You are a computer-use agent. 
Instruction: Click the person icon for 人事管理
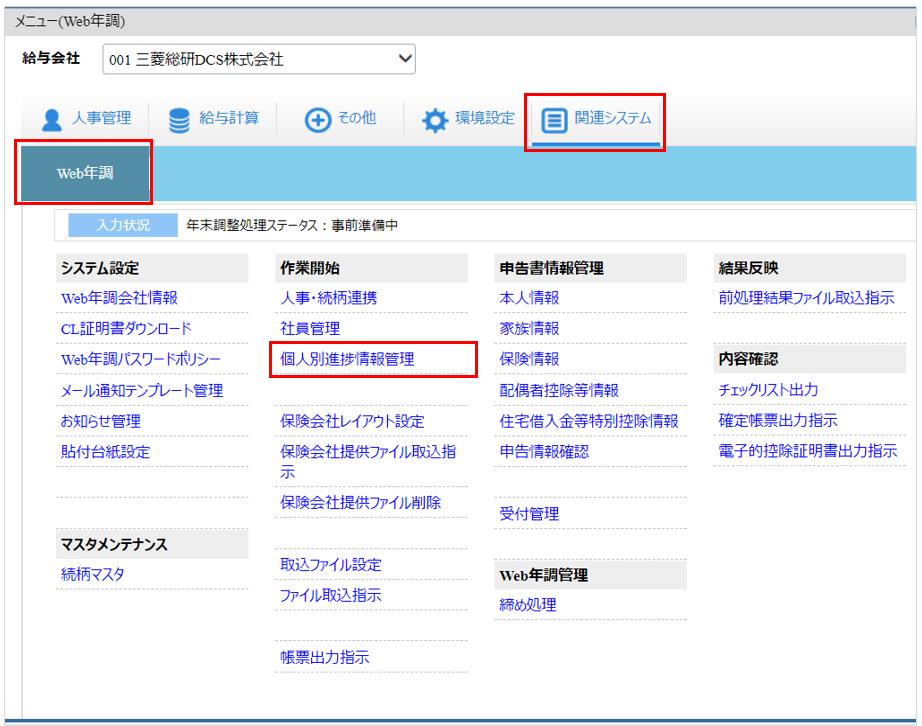pyautogui.click(x=52, y=120)
